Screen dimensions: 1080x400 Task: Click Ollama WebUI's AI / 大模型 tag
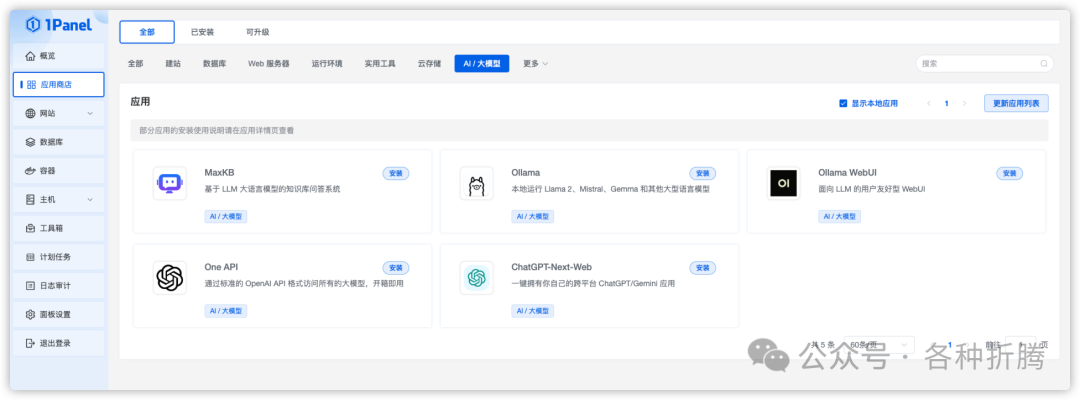840,216
